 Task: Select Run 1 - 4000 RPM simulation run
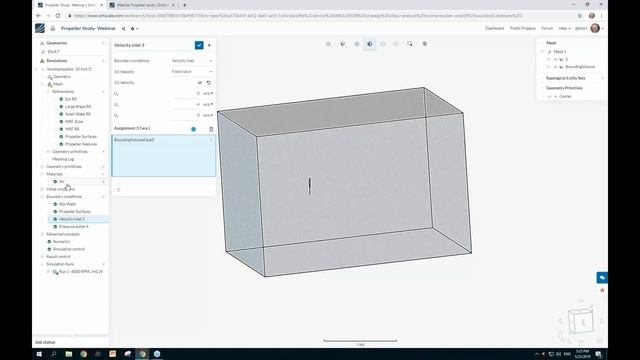(80, 271)
